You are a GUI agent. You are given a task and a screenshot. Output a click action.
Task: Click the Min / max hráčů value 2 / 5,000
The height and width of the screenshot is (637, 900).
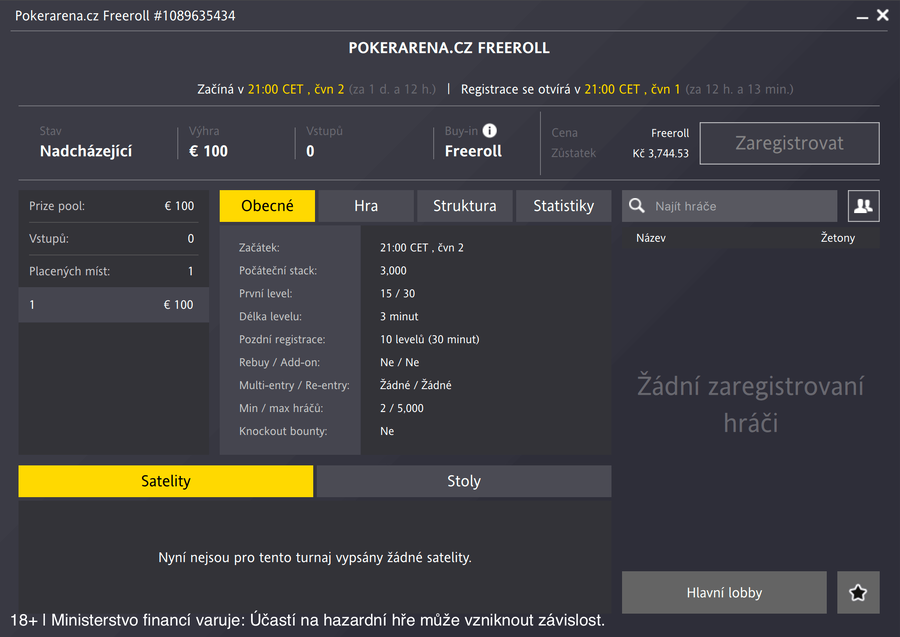tap(402, 408)
